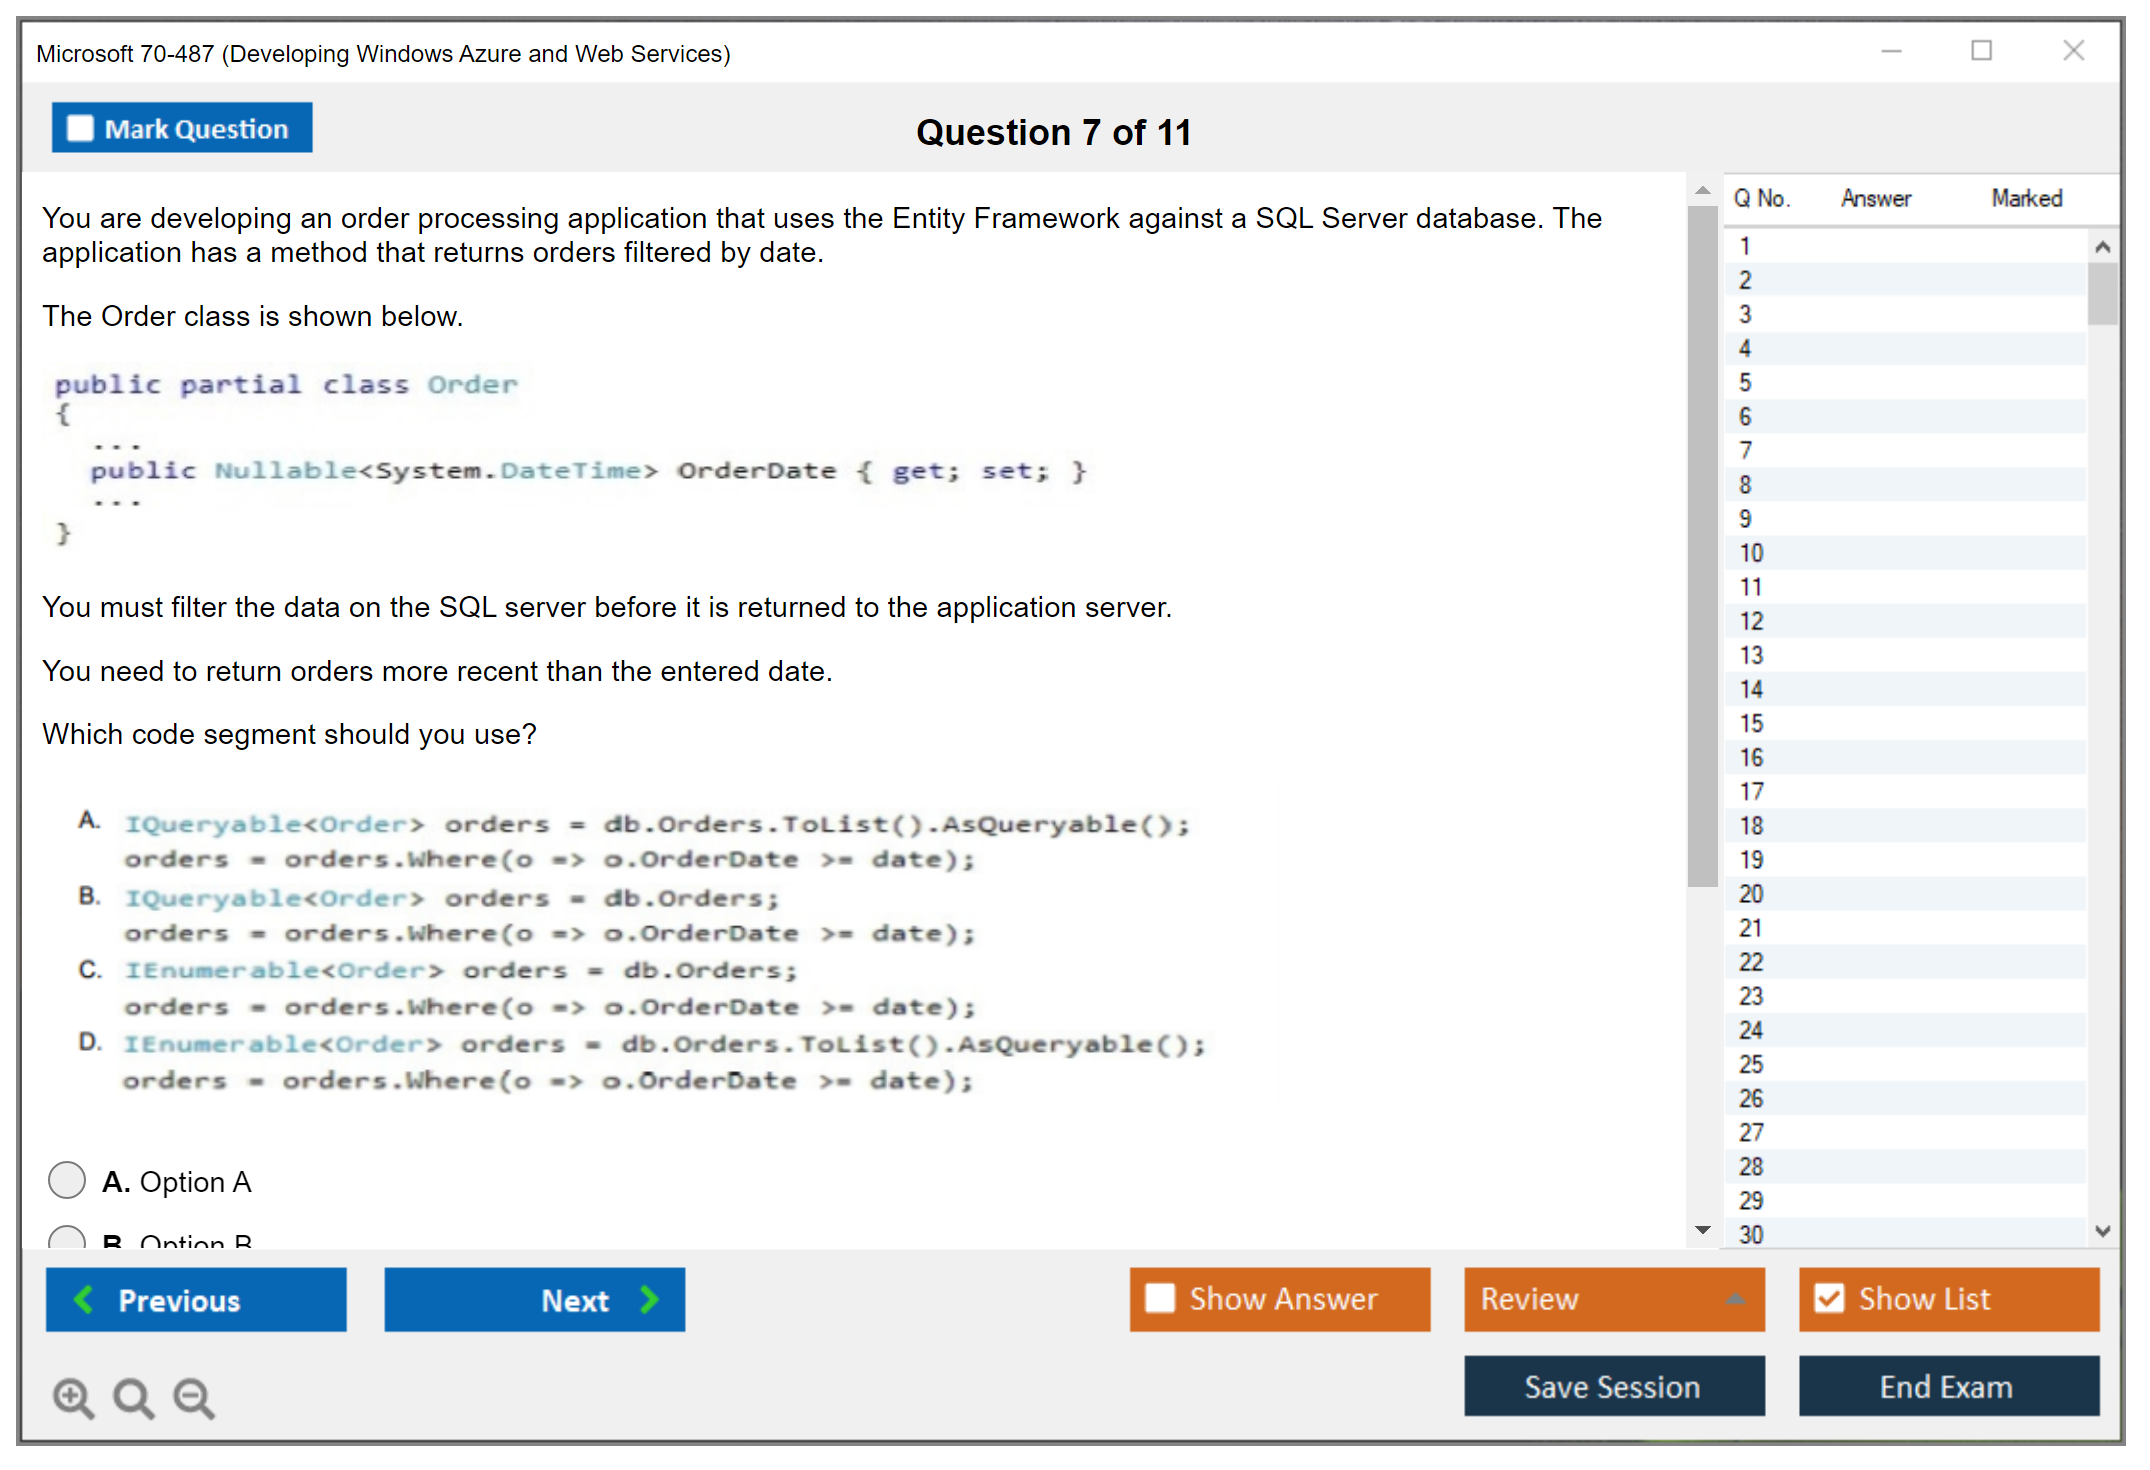The width and height of the screenshot is (2150, 1470).
Task: Click the green right chevron on Next
Action: click(x=649, y=1299)
